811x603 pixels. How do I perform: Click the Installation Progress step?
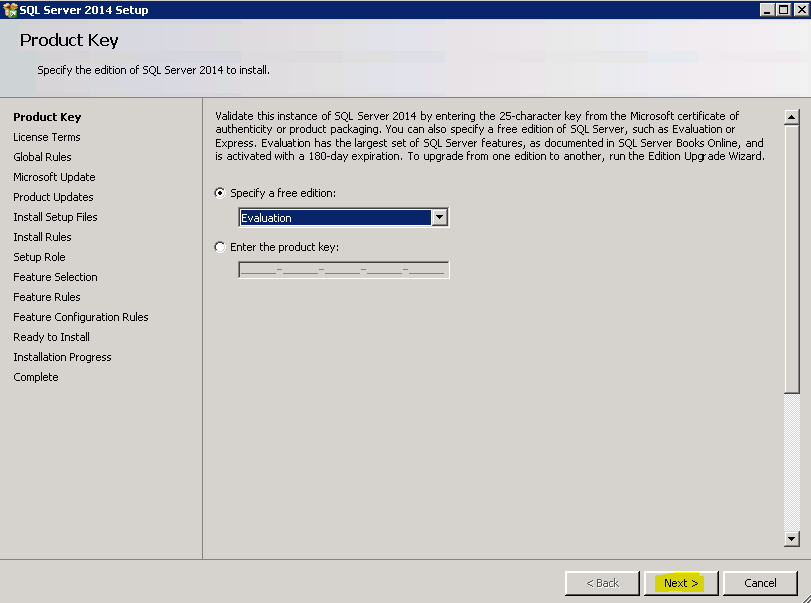62,357
